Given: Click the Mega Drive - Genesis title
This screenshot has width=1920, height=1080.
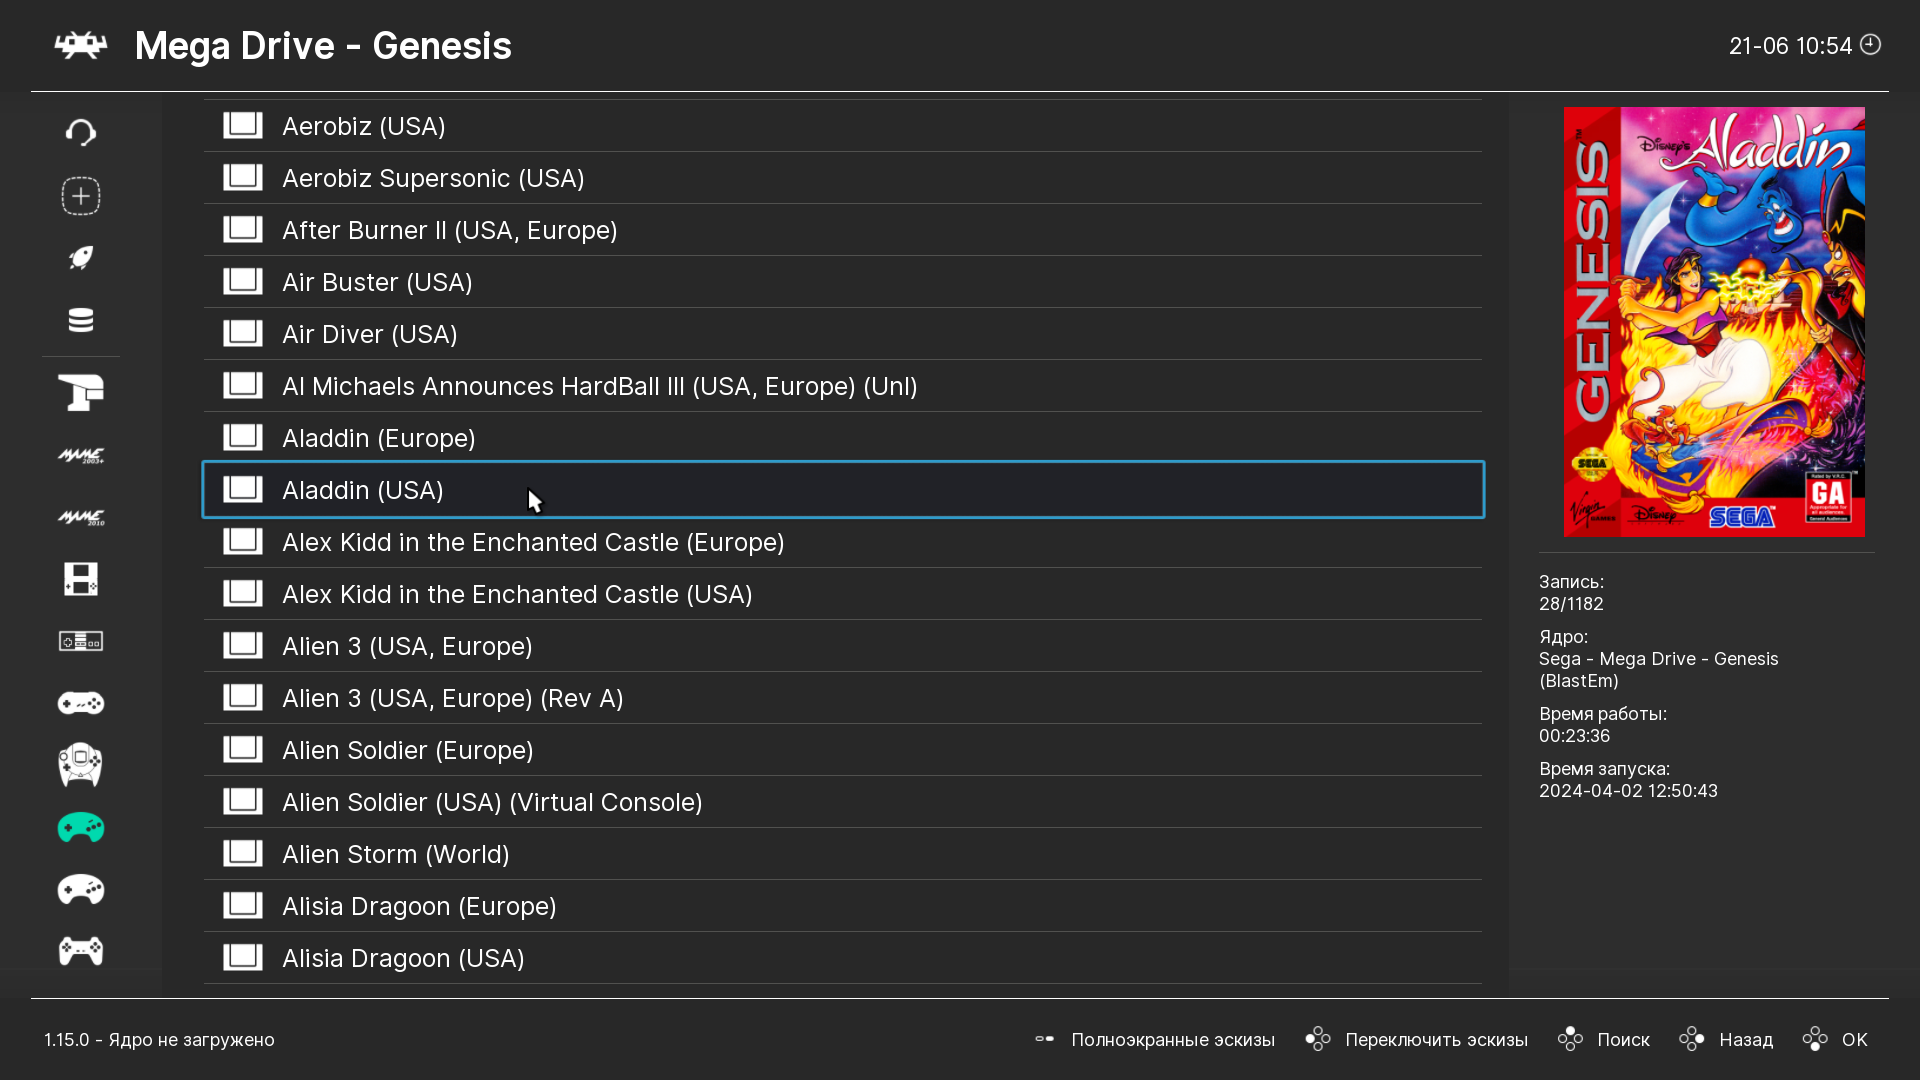Looking at the screenshot, I should (323, 46).
